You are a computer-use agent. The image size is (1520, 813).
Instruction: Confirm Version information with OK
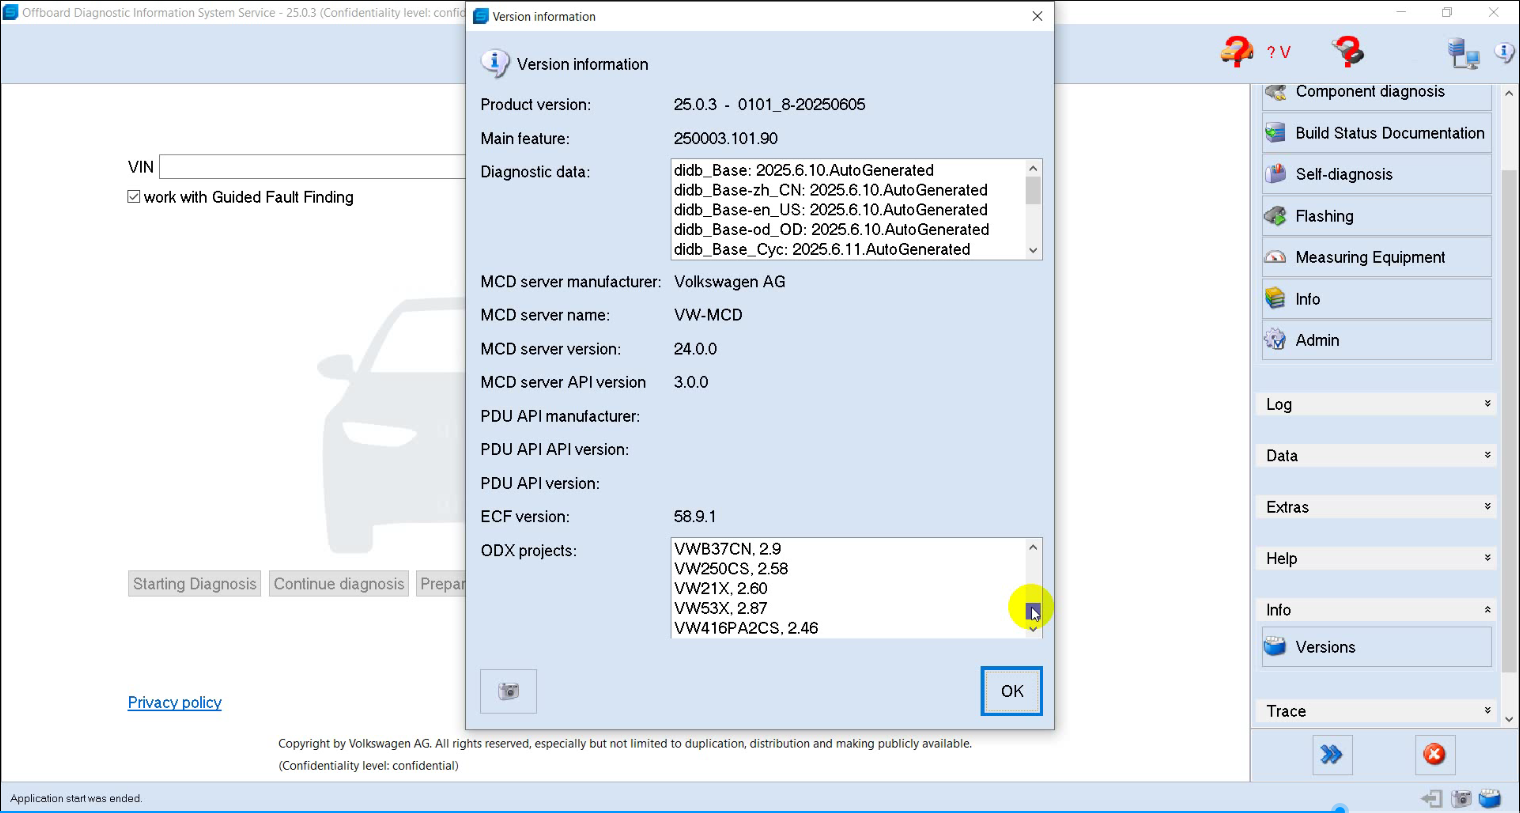[1011, 690]
